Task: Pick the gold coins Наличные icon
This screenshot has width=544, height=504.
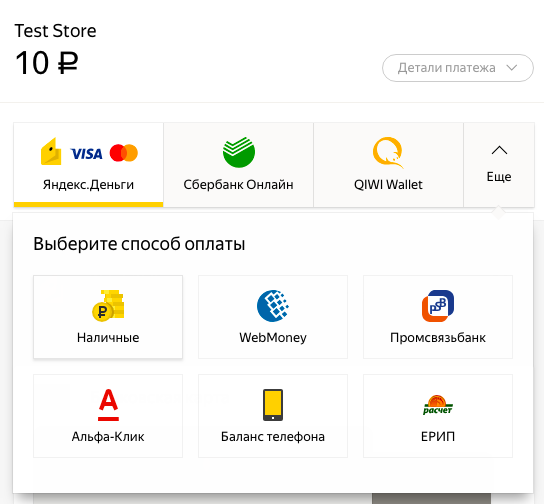Action: pos(108,306)
